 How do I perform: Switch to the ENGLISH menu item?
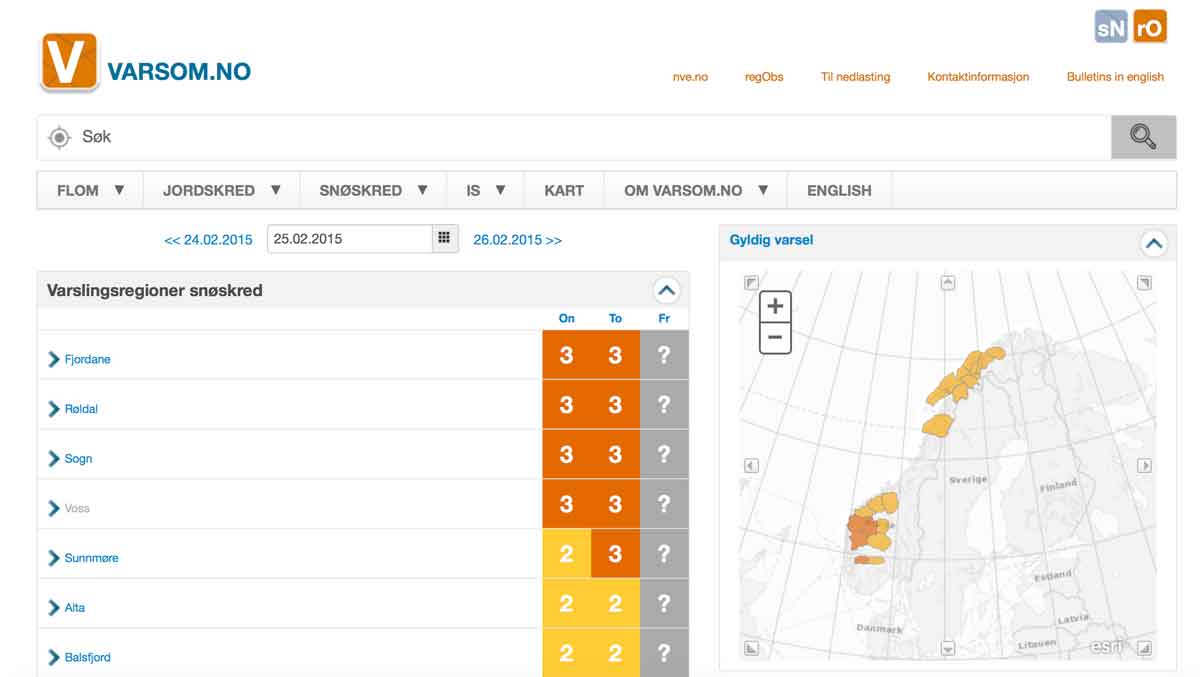pos(839,190)
